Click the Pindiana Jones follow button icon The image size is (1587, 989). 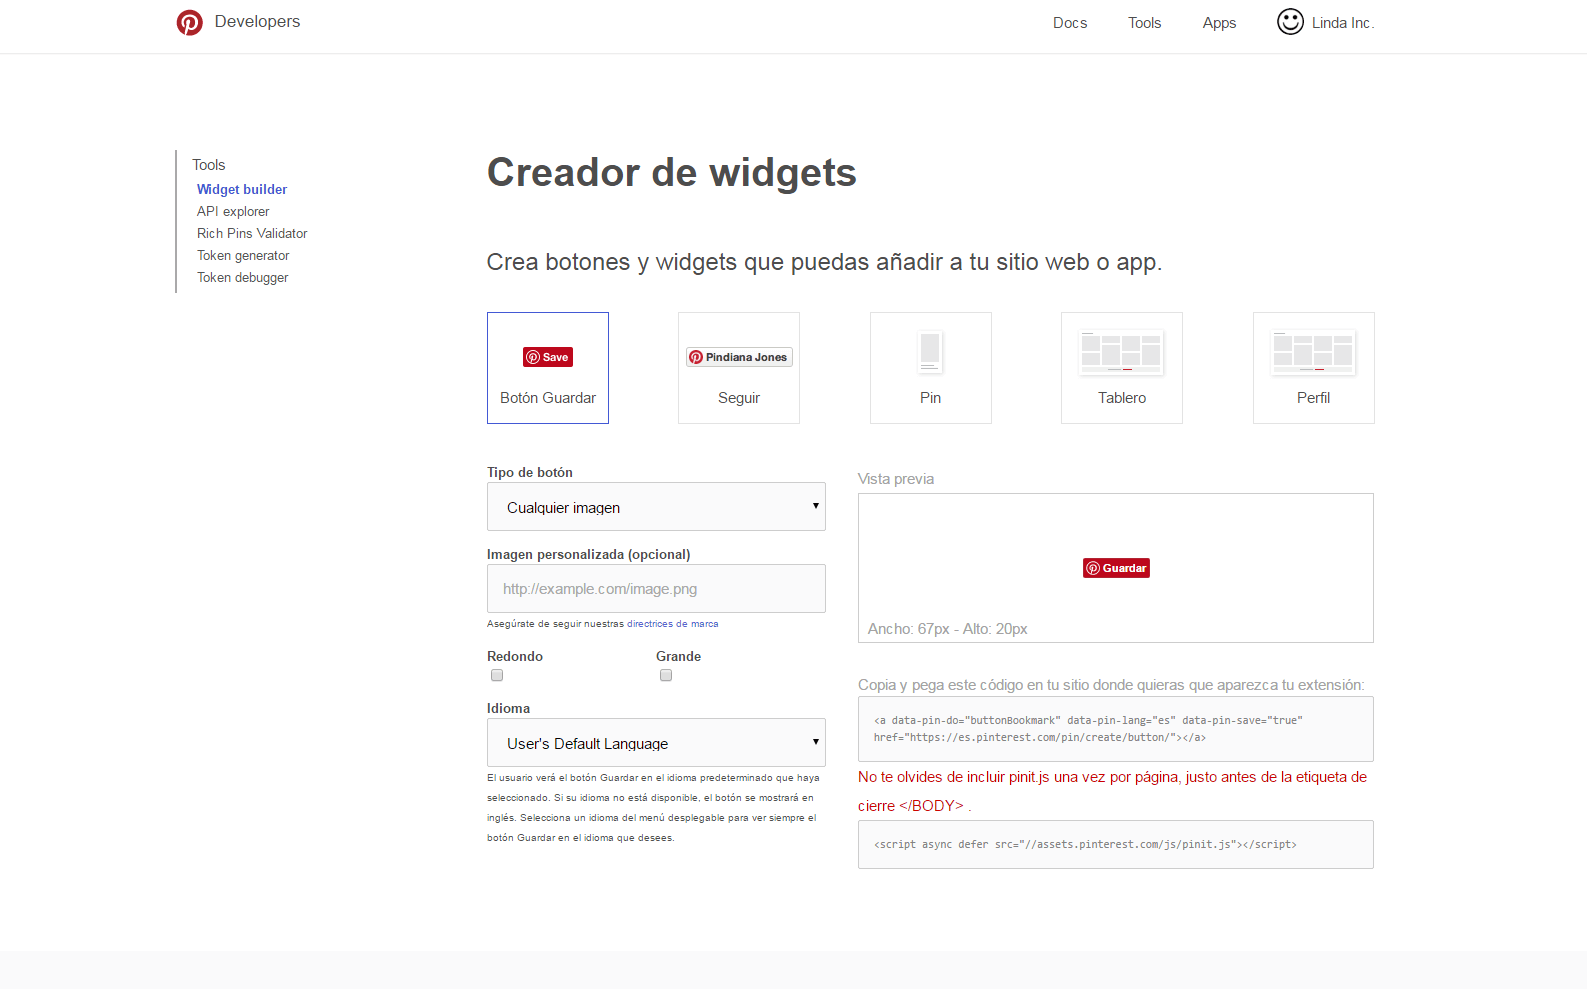[739, 357]
